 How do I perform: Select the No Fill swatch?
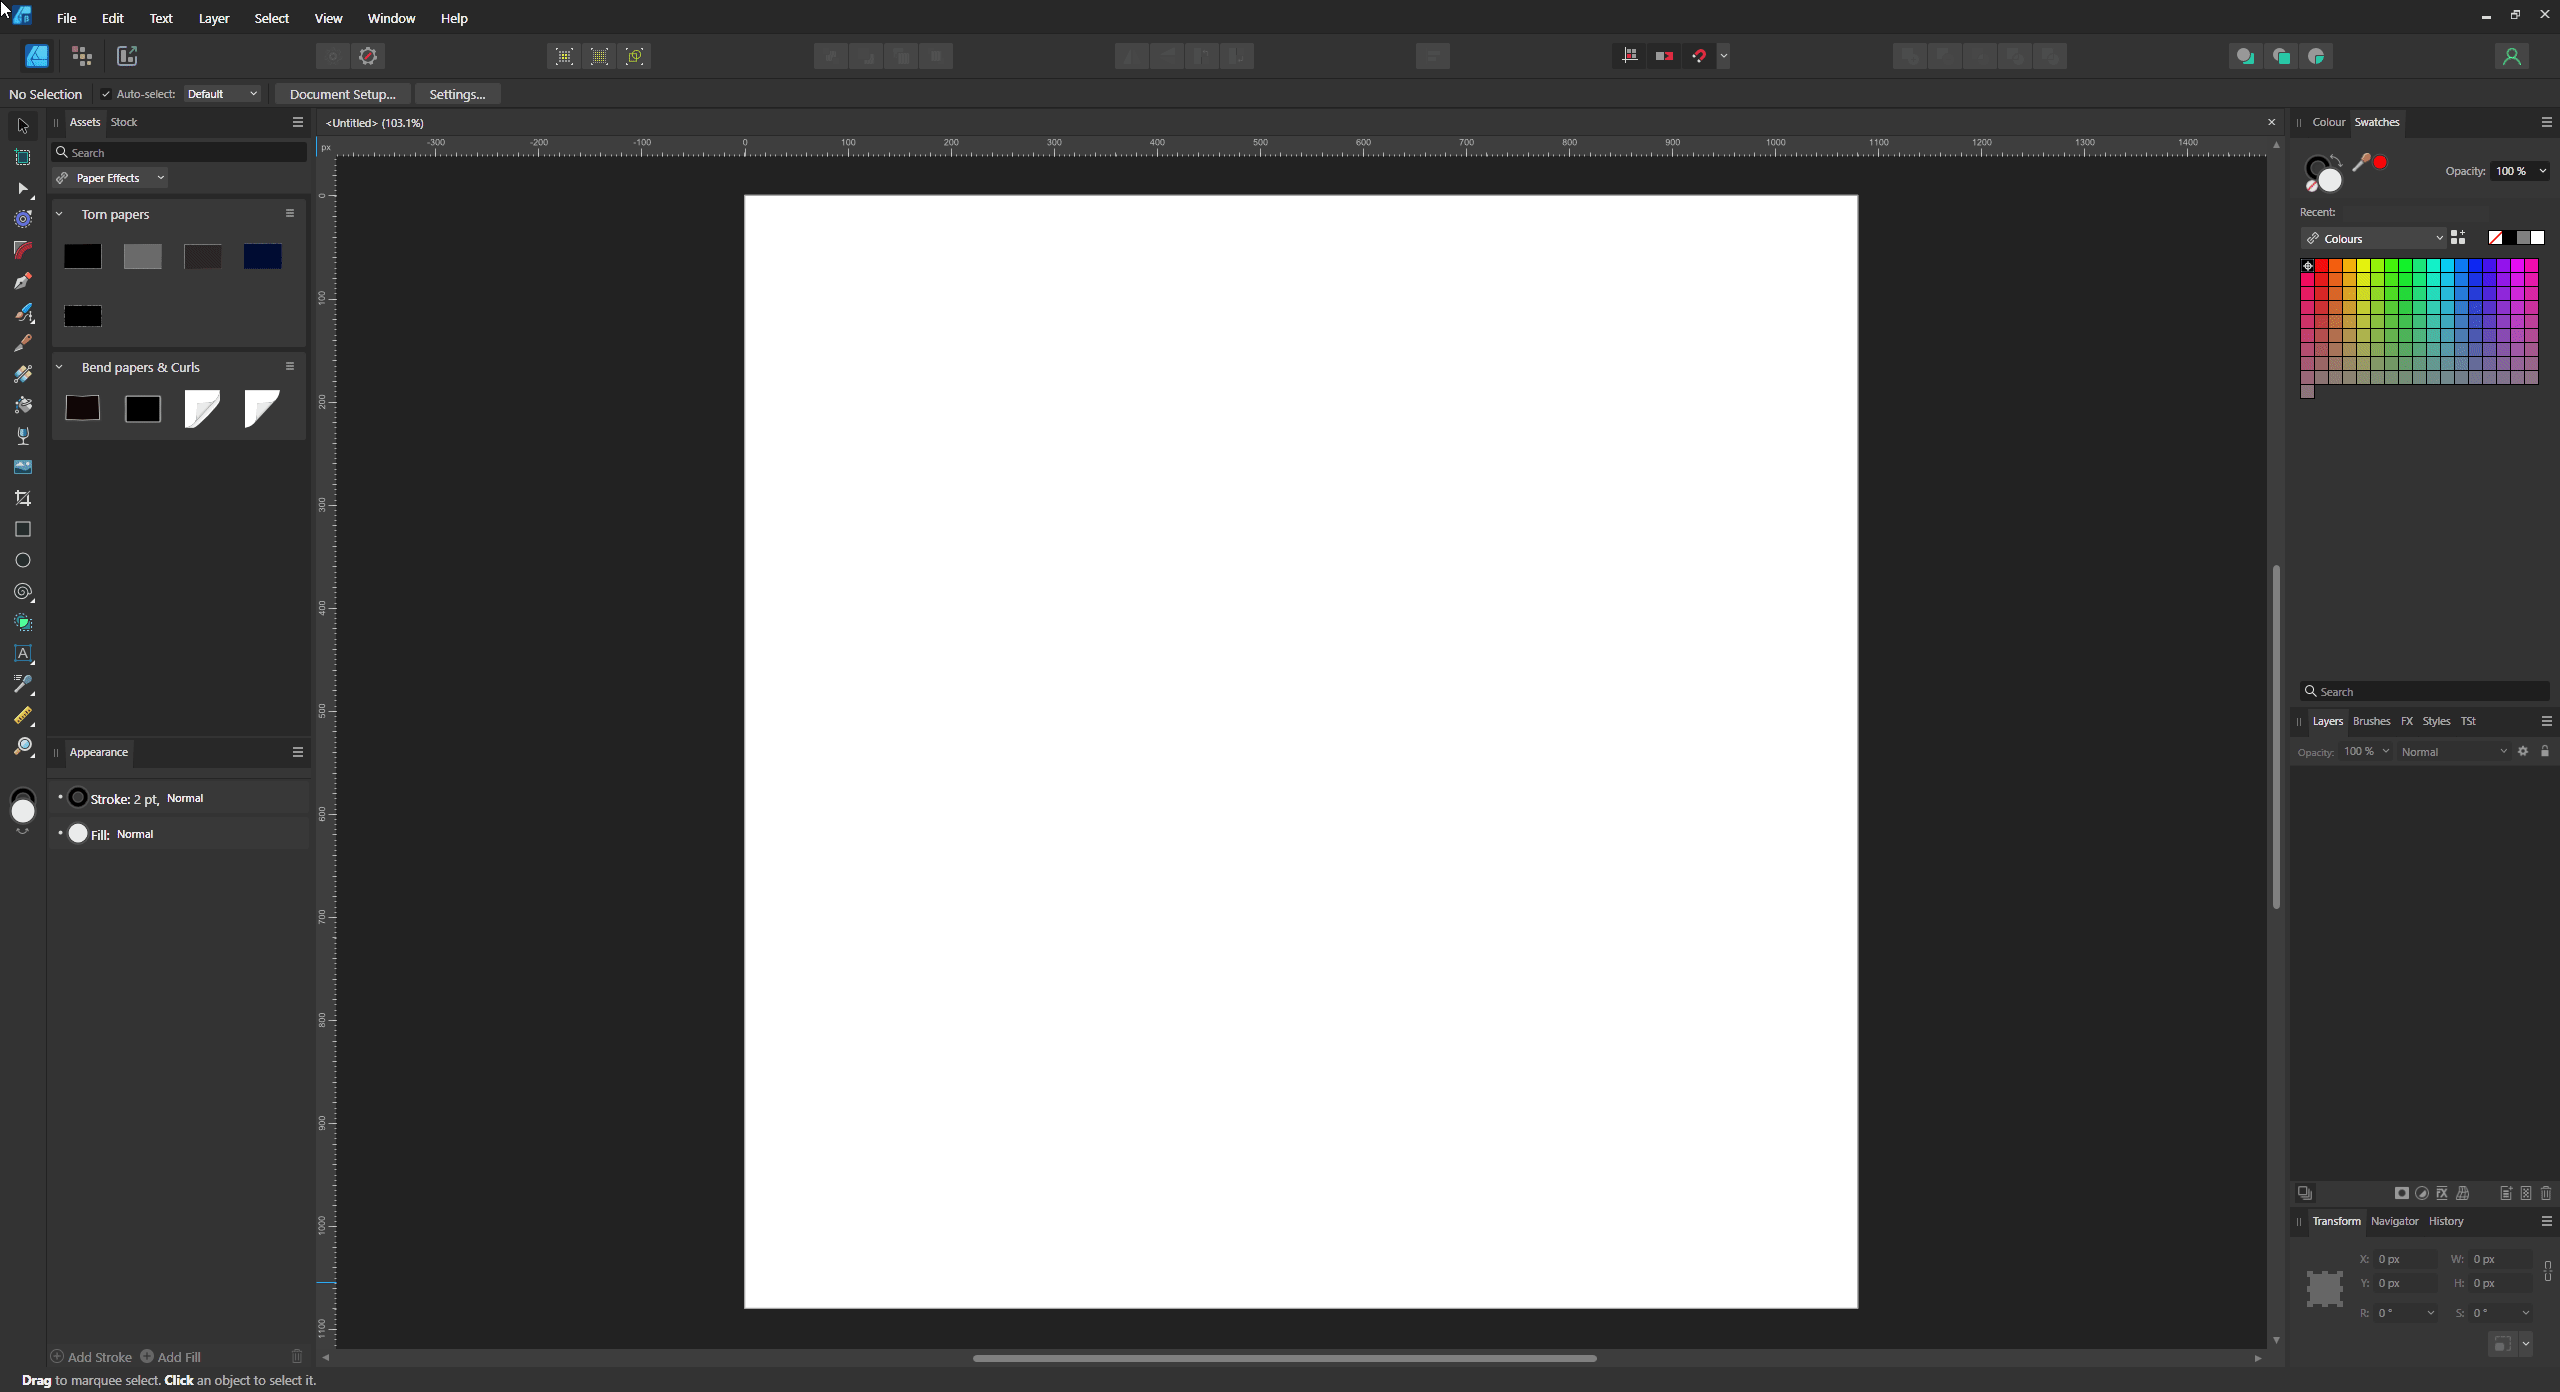tap(2495, 238)
